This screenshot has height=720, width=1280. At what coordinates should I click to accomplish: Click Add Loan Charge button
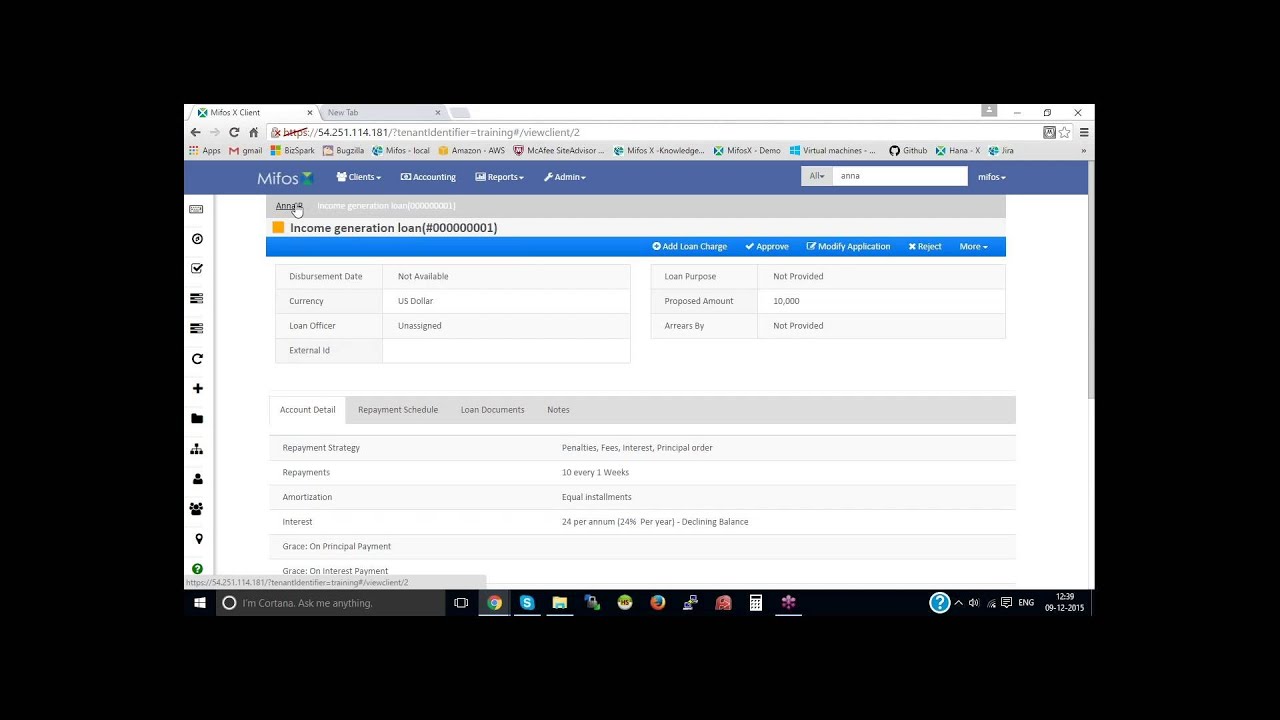(690, 247)
